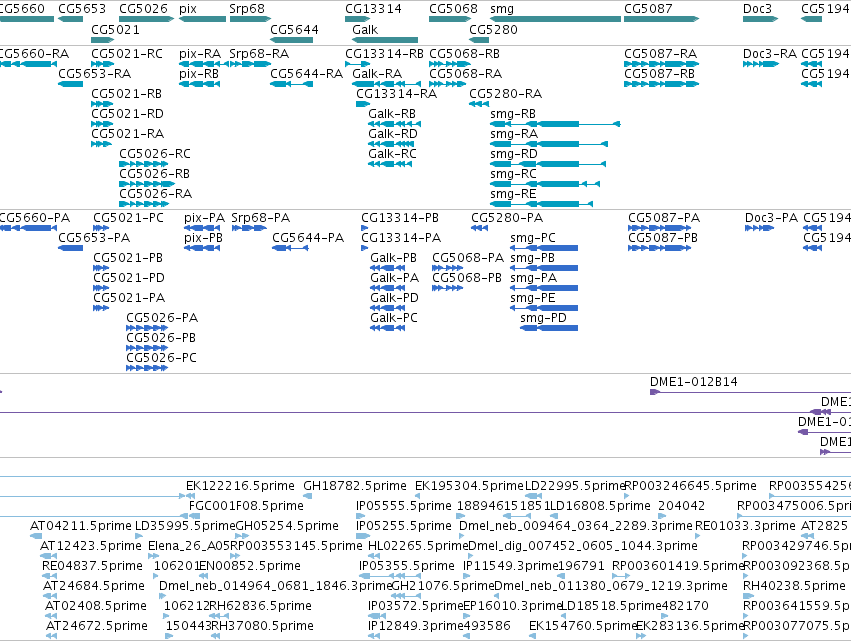The image size is (851, 641).
Task: Open protein pix-PA
Action: point(202,228)
